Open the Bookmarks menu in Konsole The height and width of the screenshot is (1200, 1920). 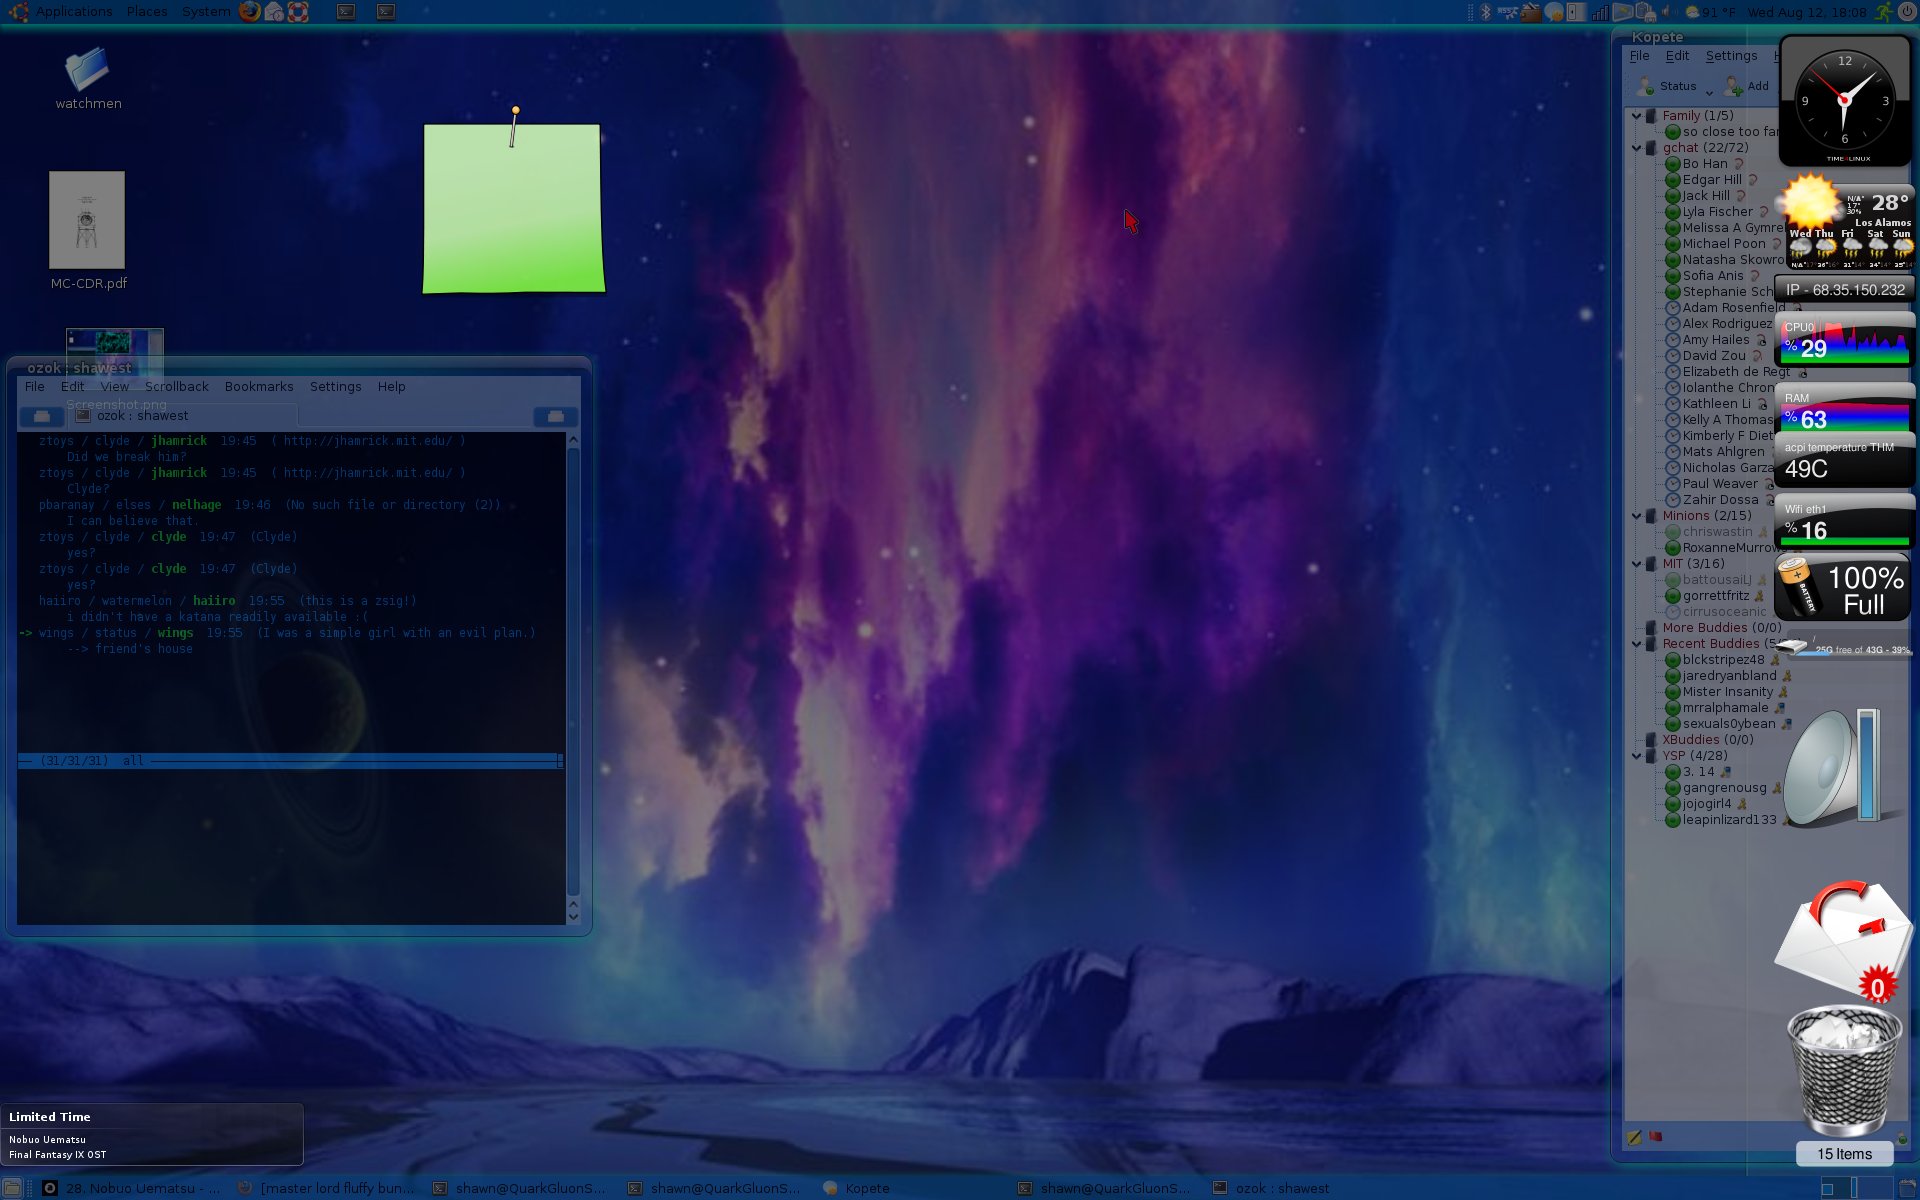(259, 387)
